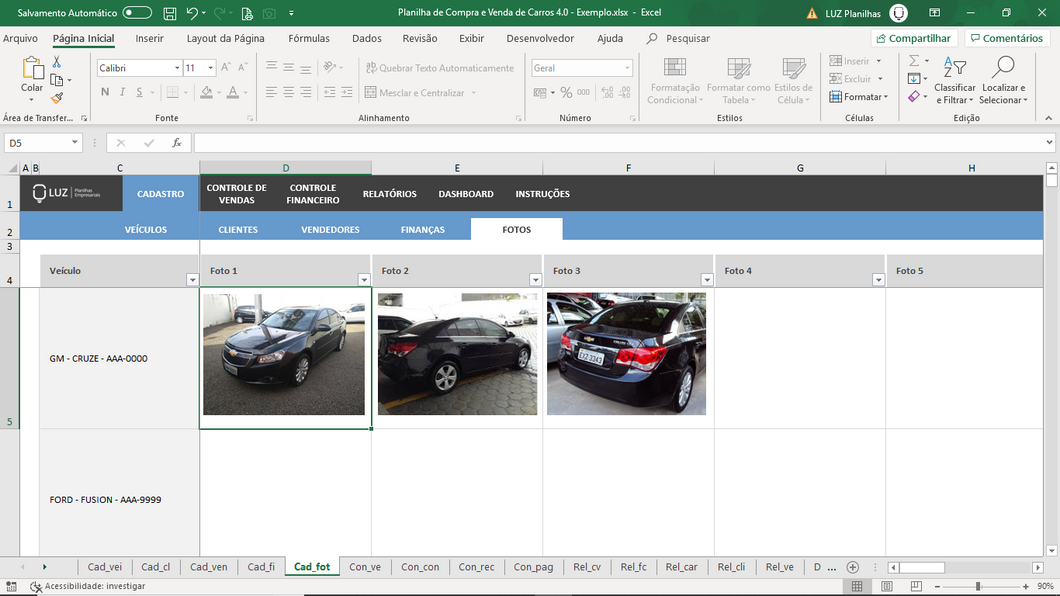
Task: Click the insert function fx icon
Action: click(x=176, y=143)
